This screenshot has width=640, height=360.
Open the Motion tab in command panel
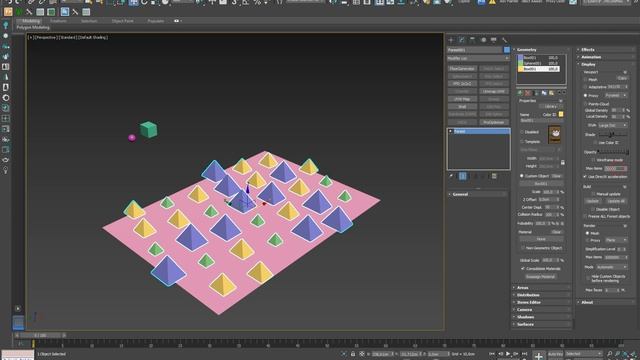483,40
